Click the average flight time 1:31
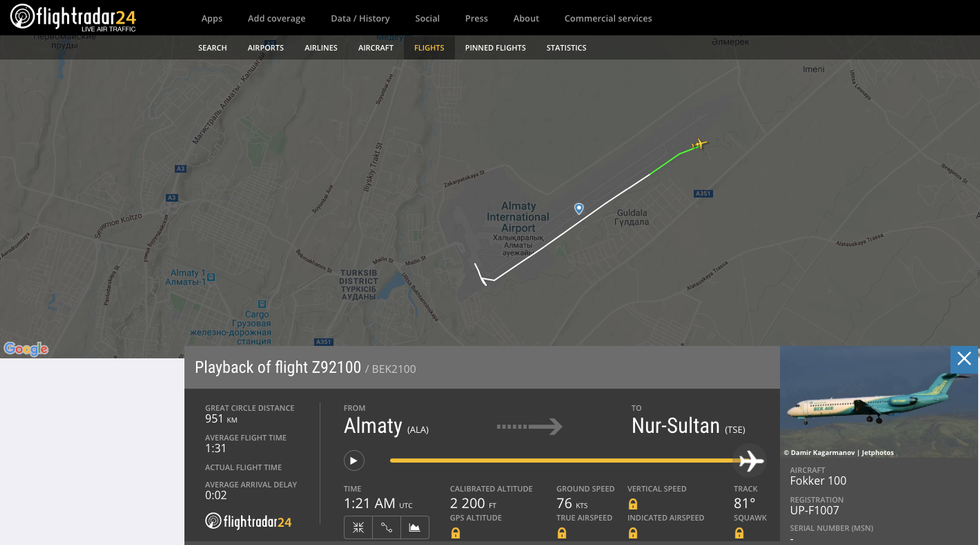Screen dimensions: 980x545 216,448
